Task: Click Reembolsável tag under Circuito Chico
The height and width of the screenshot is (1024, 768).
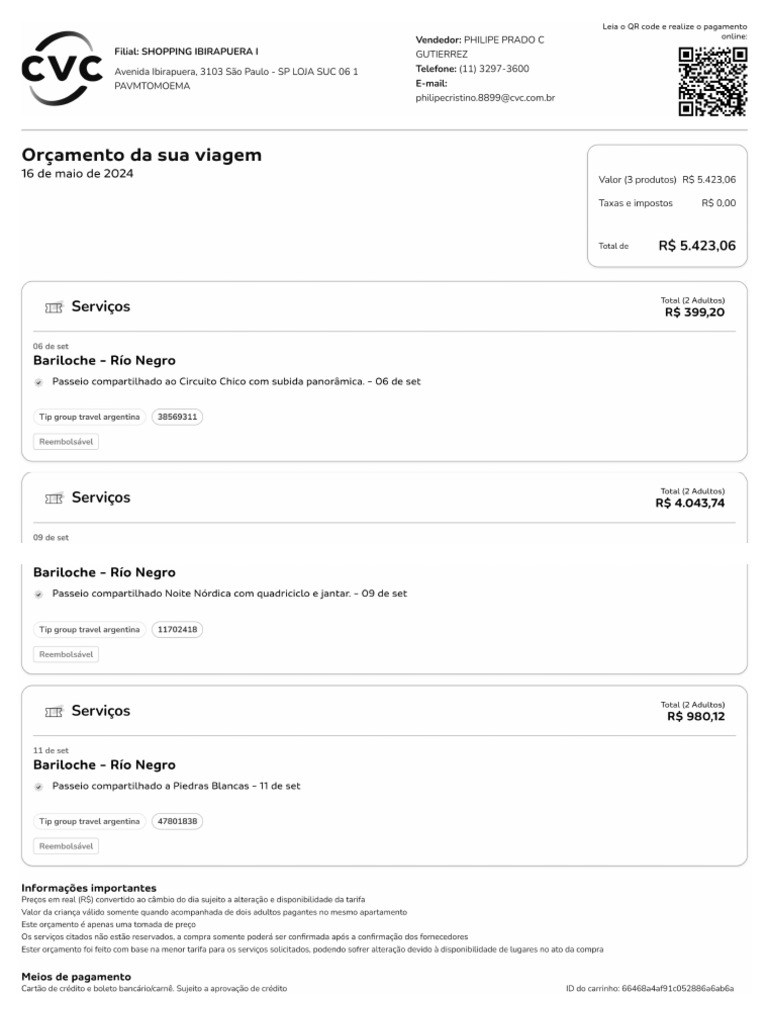Action: coord(66,442)
